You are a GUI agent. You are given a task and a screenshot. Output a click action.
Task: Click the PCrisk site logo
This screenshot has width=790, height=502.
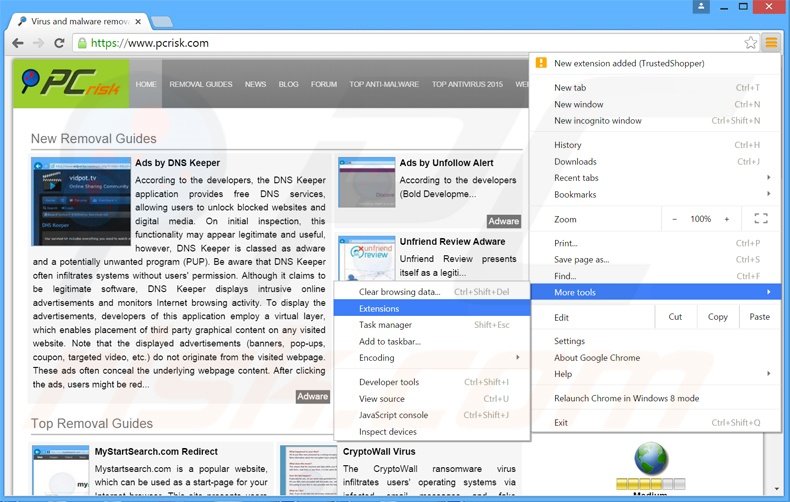point(71,83)
